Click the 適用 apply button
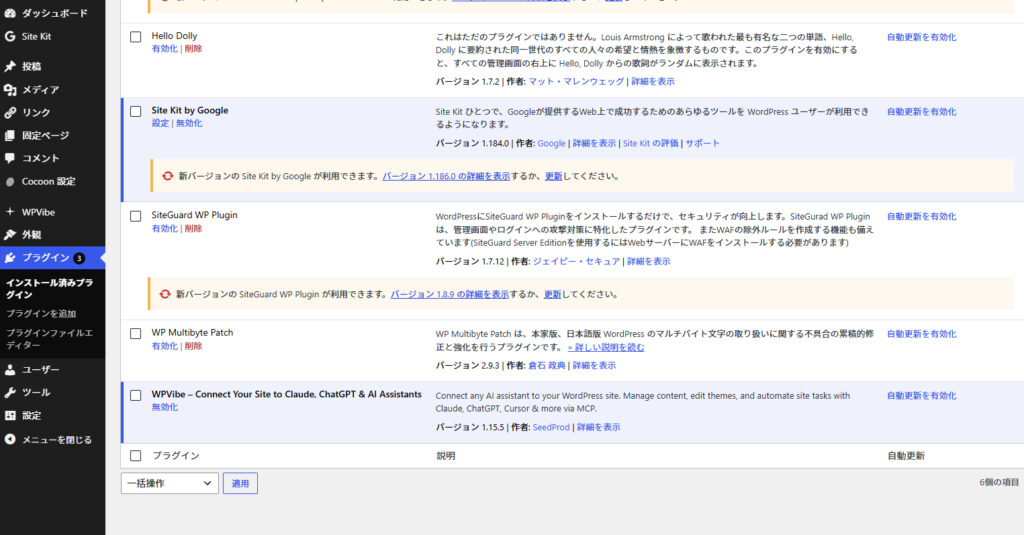This screenshot has width=1024, height=535. [240, 483]
